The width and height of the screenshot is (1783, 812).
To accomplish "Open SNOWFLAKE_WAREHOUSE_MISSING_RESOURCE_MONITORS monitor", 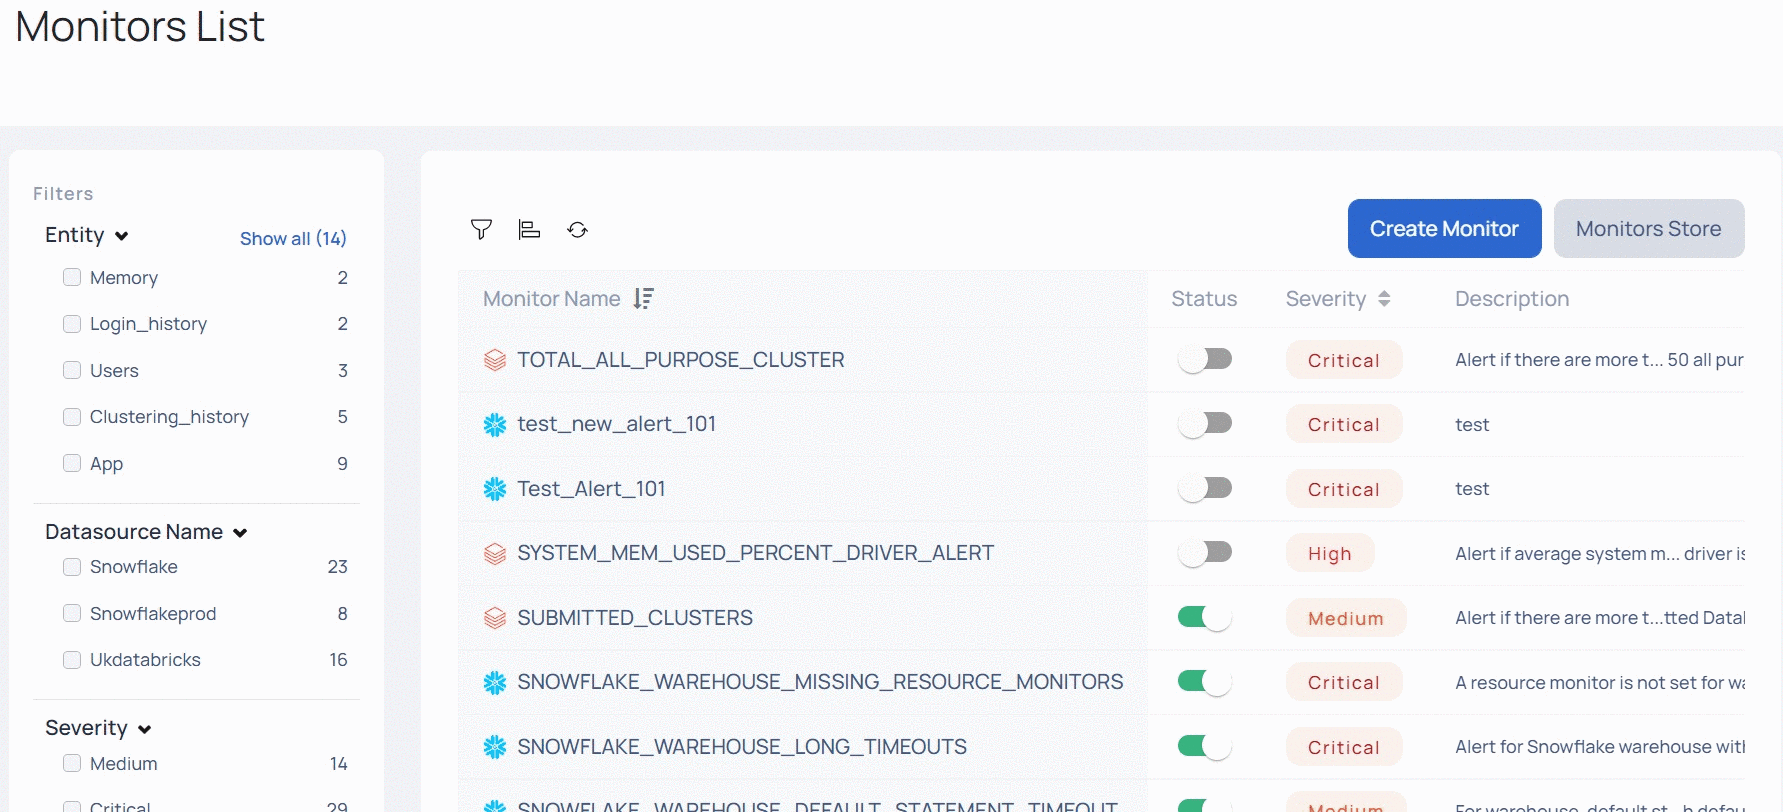I will point(820,682).
